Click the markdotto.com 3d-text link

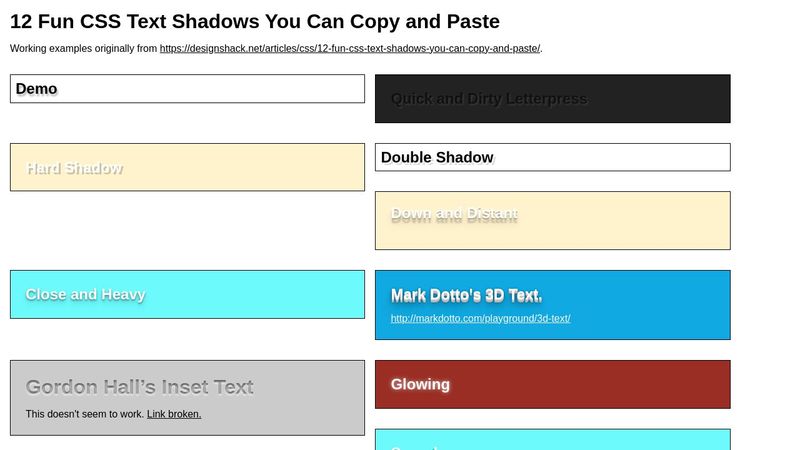(480, 319)
